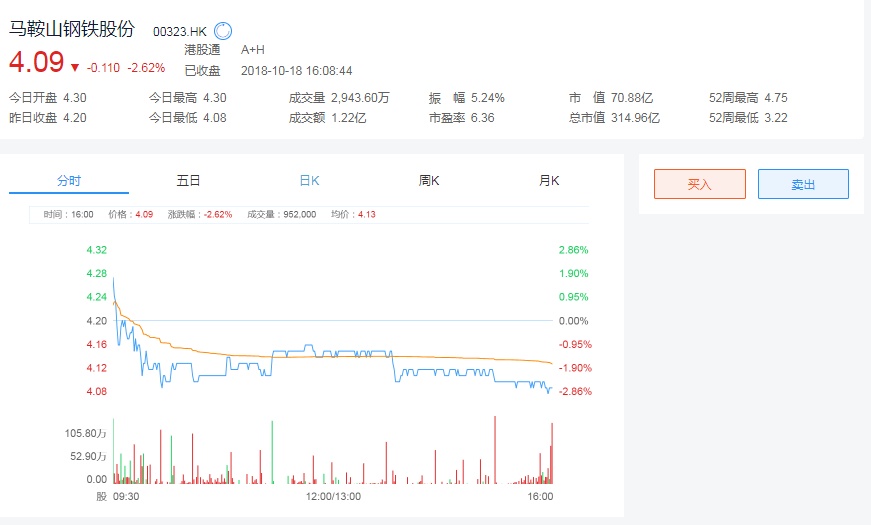Click the stock code 00323.HK
The height and width of the screenshot is (525, 871).
179,32
